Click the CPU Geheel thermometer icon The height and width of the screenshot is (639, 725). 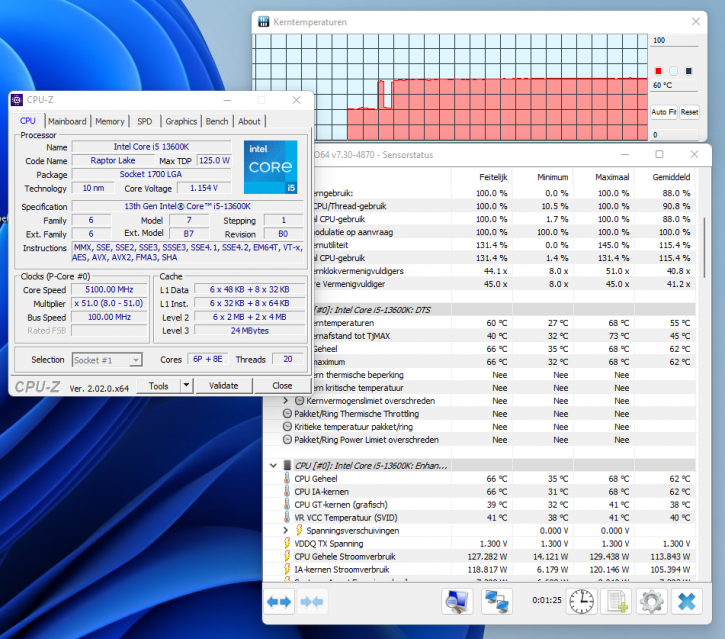(x=287, y=479)
